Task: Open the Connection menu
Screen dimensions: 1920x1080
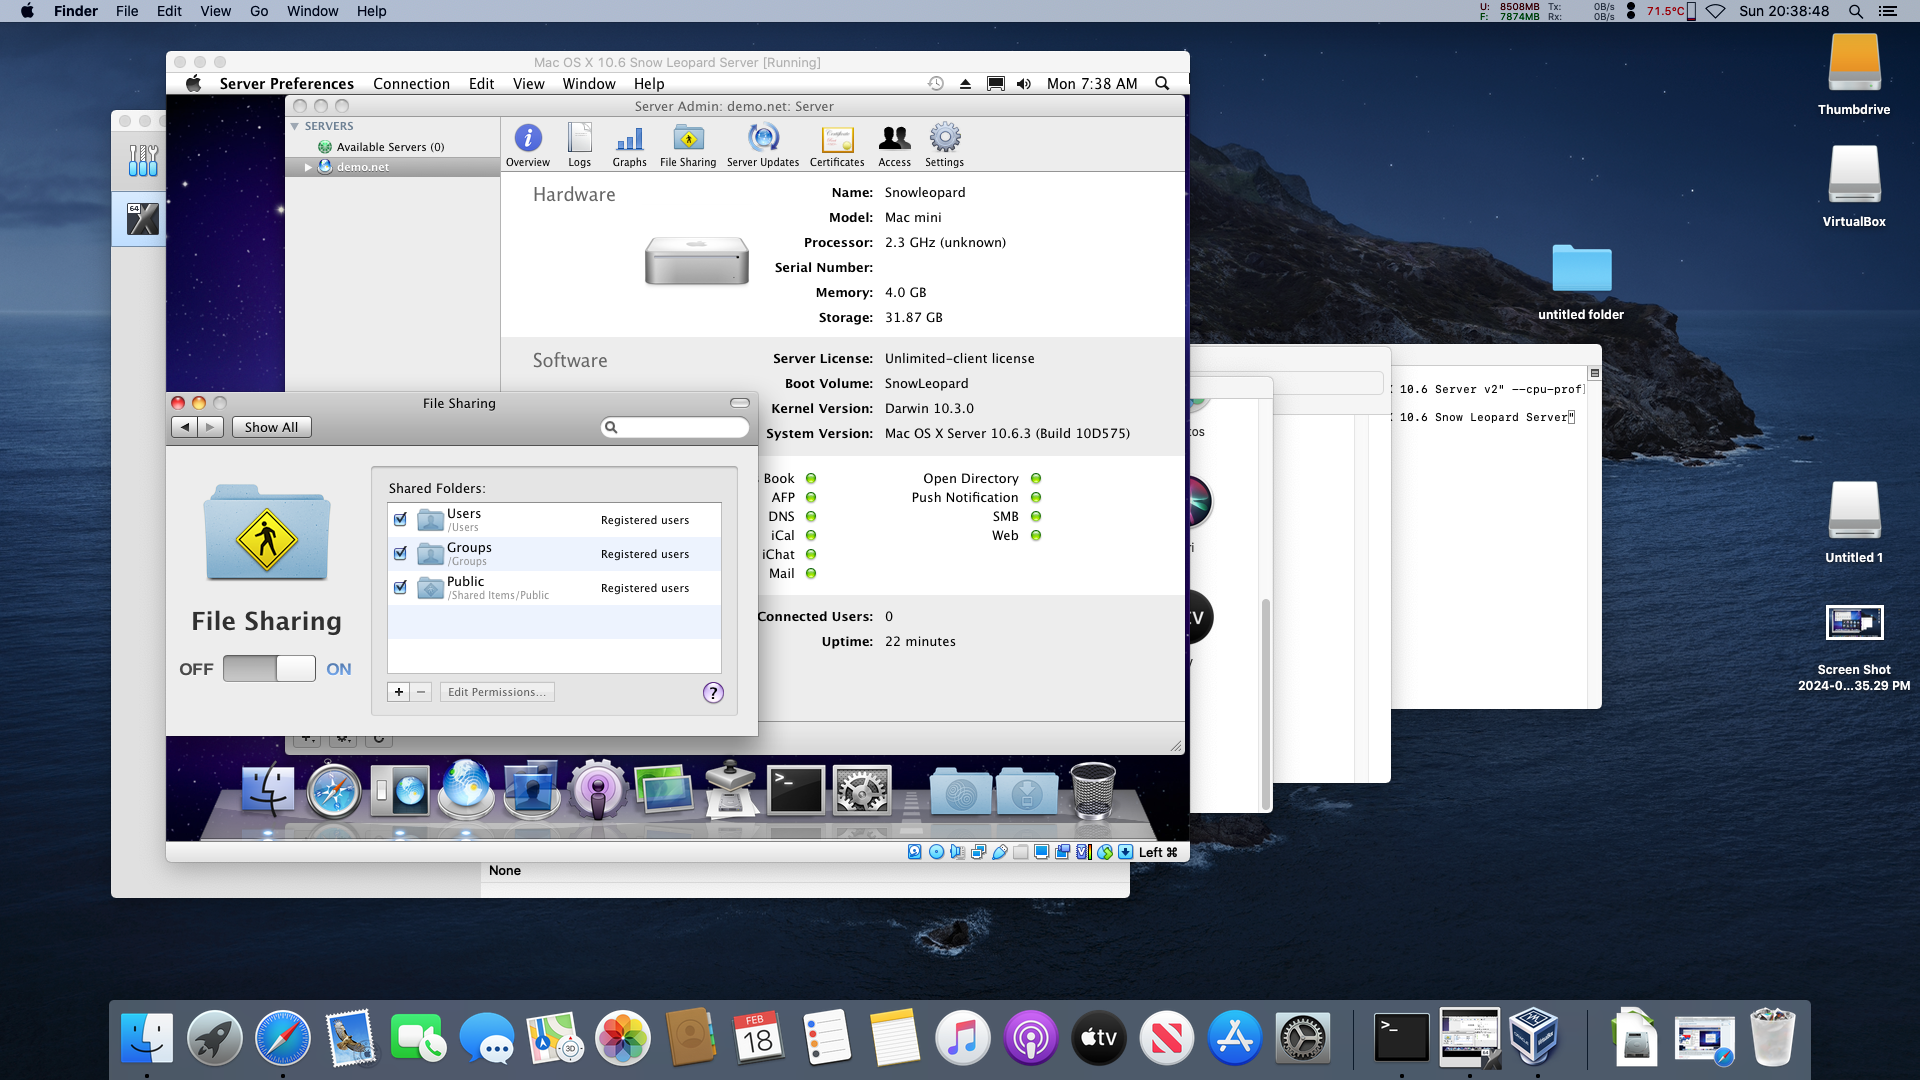Action: point(411,84)
